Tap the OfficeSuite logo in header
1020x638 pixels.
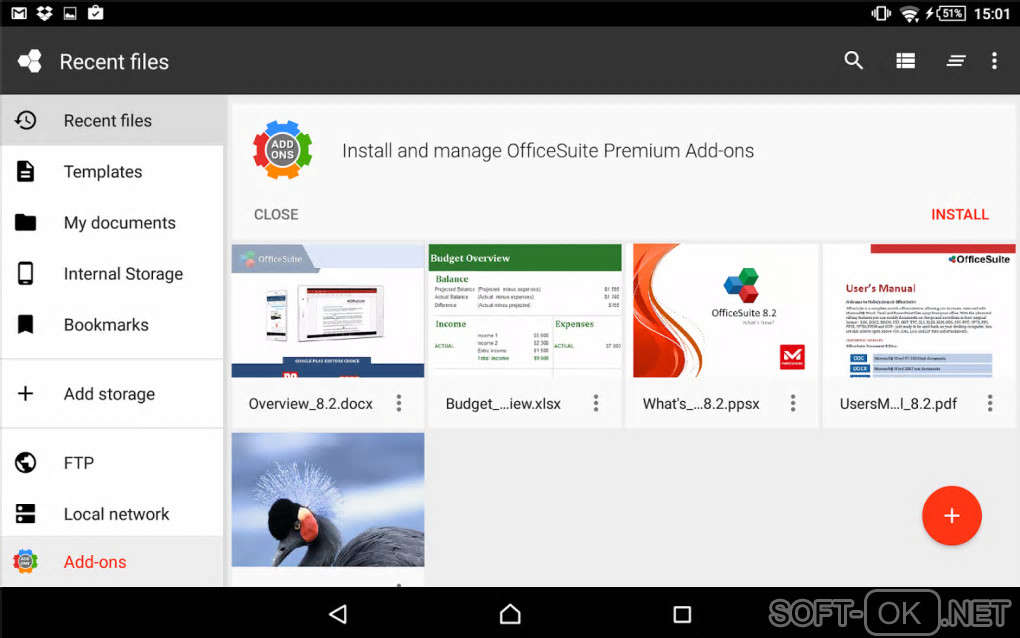pos(30,61)
